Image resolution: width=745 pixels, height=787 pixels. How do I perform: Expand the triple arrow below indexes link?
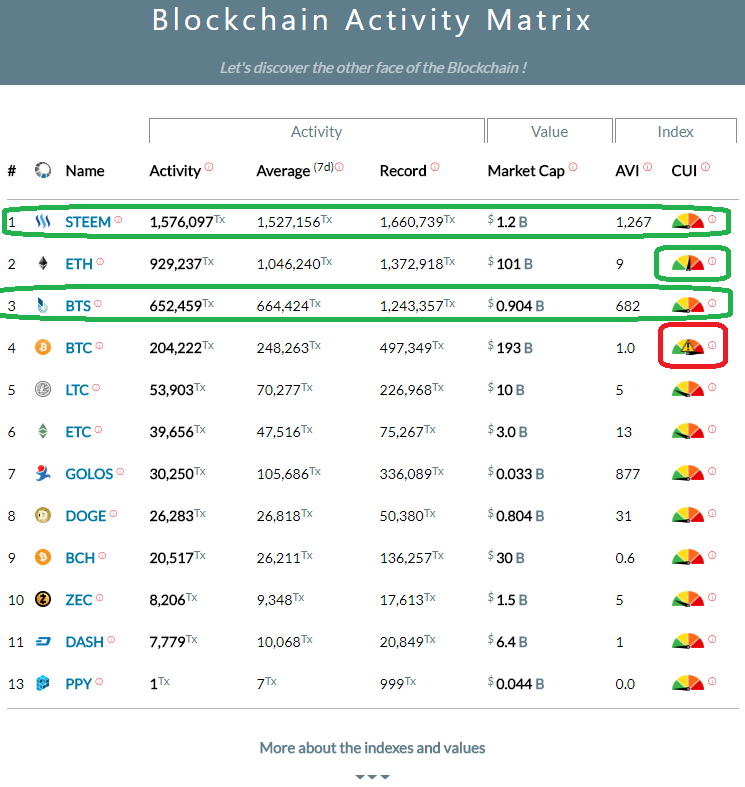372,776
